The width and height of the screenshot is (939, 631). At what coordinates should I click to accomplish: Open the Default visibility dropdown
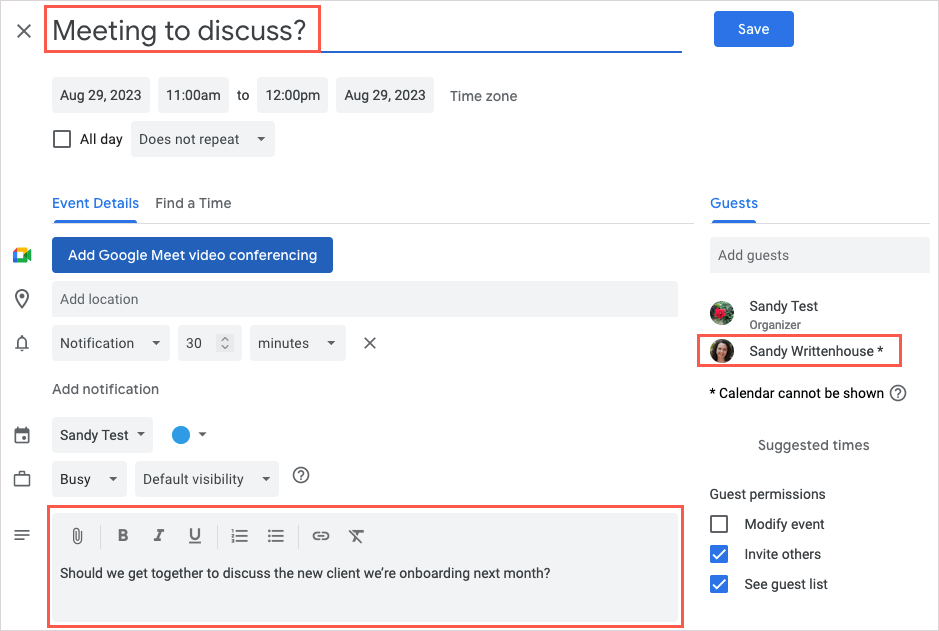point(207,479)
